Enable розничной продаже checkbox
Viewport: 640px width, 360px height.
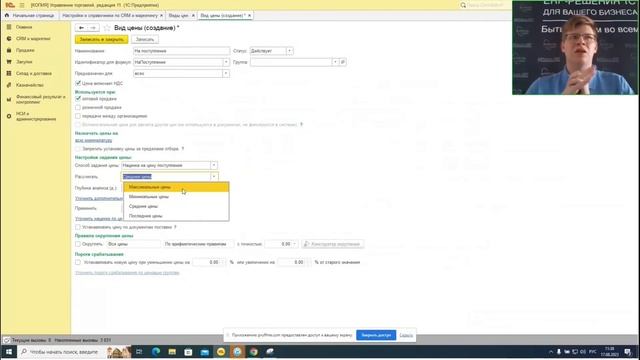(78, 107)
